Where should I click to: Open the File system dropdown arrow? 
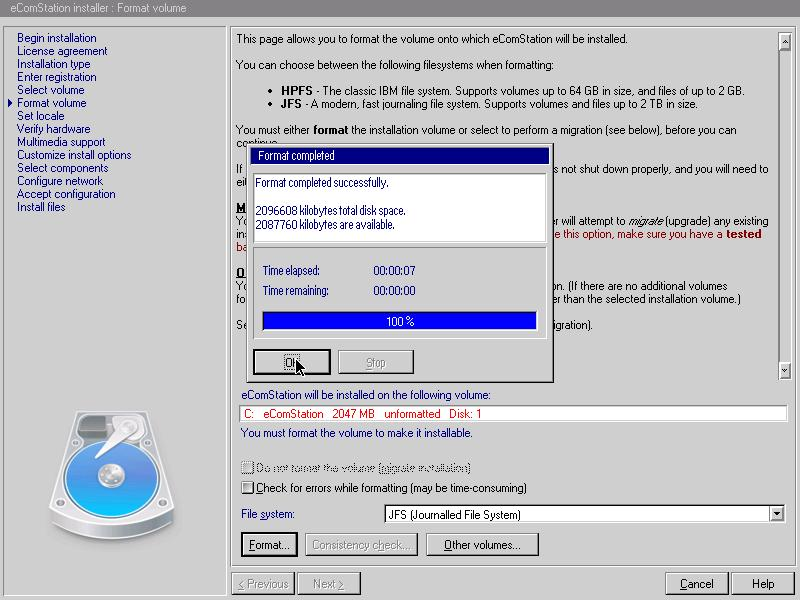coord(777,514)
